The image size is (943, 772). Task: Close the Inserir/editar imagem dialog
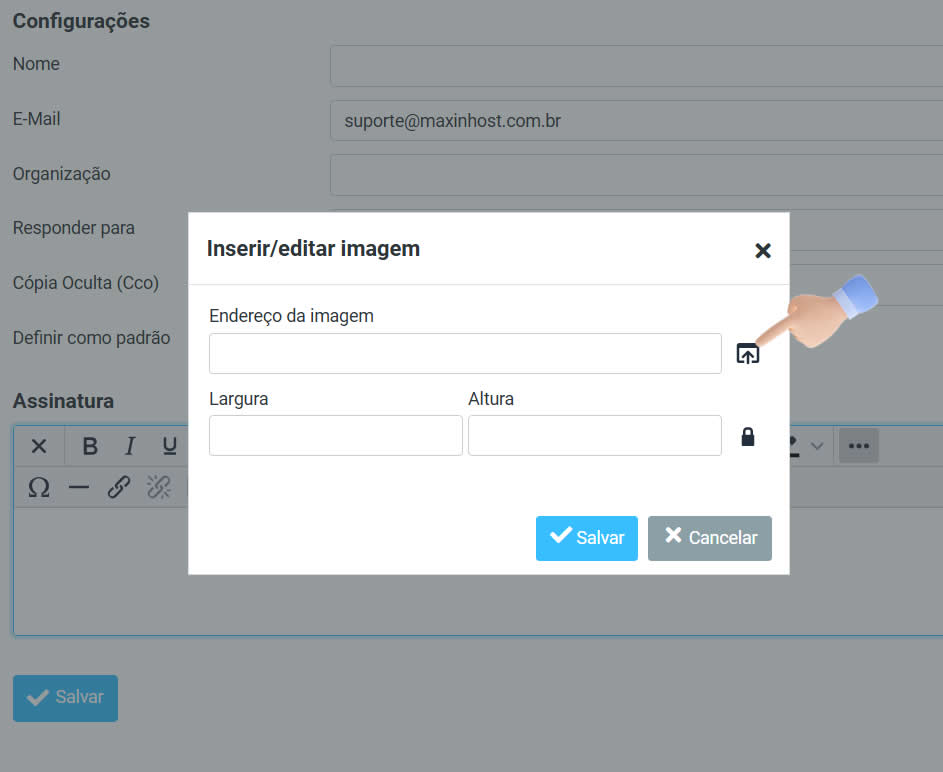point(762,251)
